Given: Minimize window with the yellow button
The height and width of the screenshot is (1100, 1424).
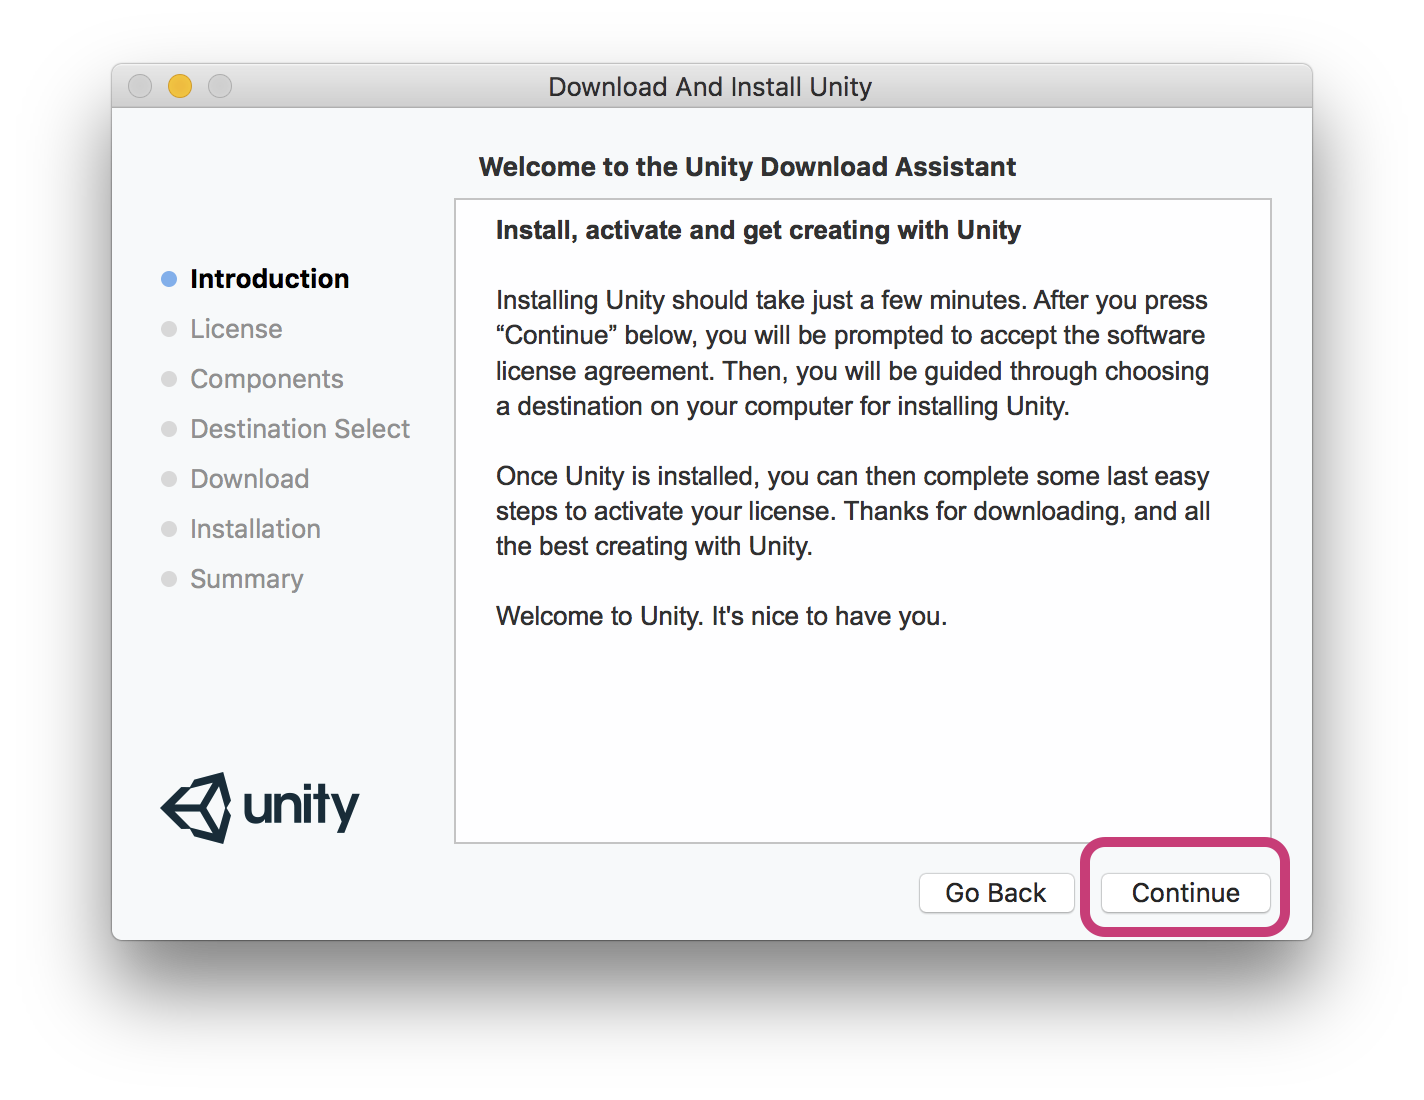Looking at the screenshot, I should coord(180,86).
